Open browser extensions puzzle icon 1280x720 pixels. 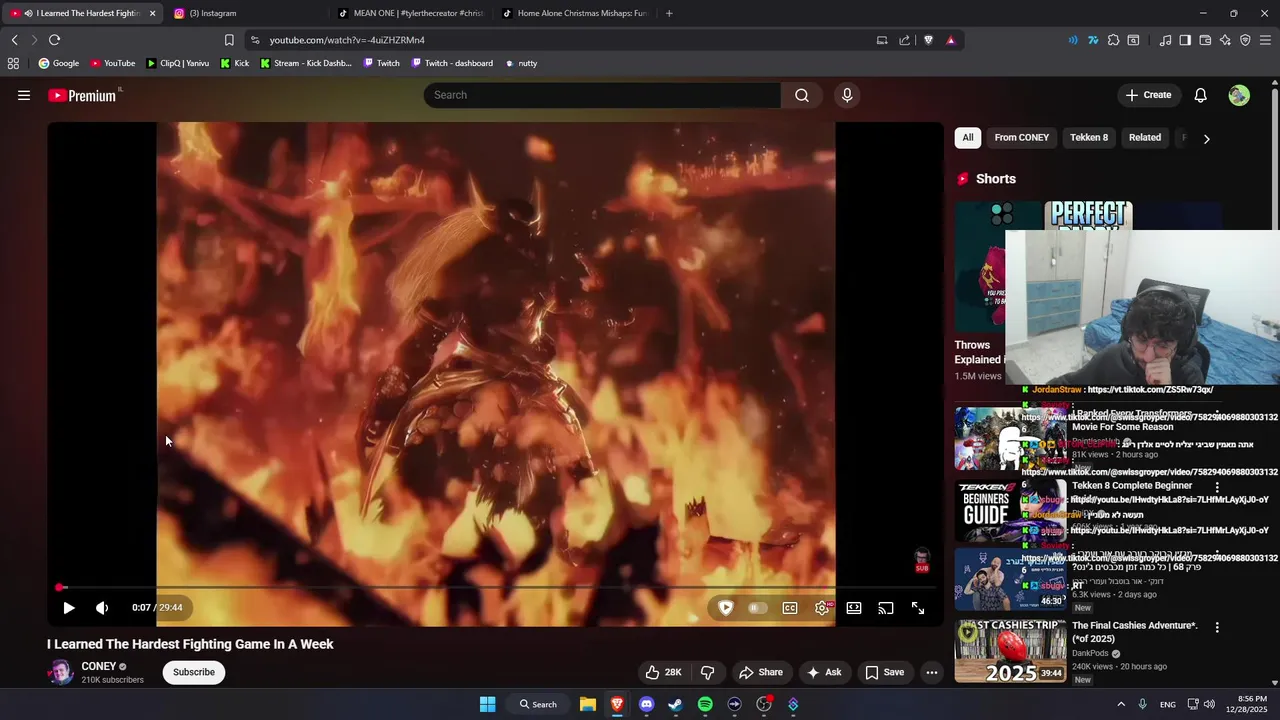(1113, 40)
